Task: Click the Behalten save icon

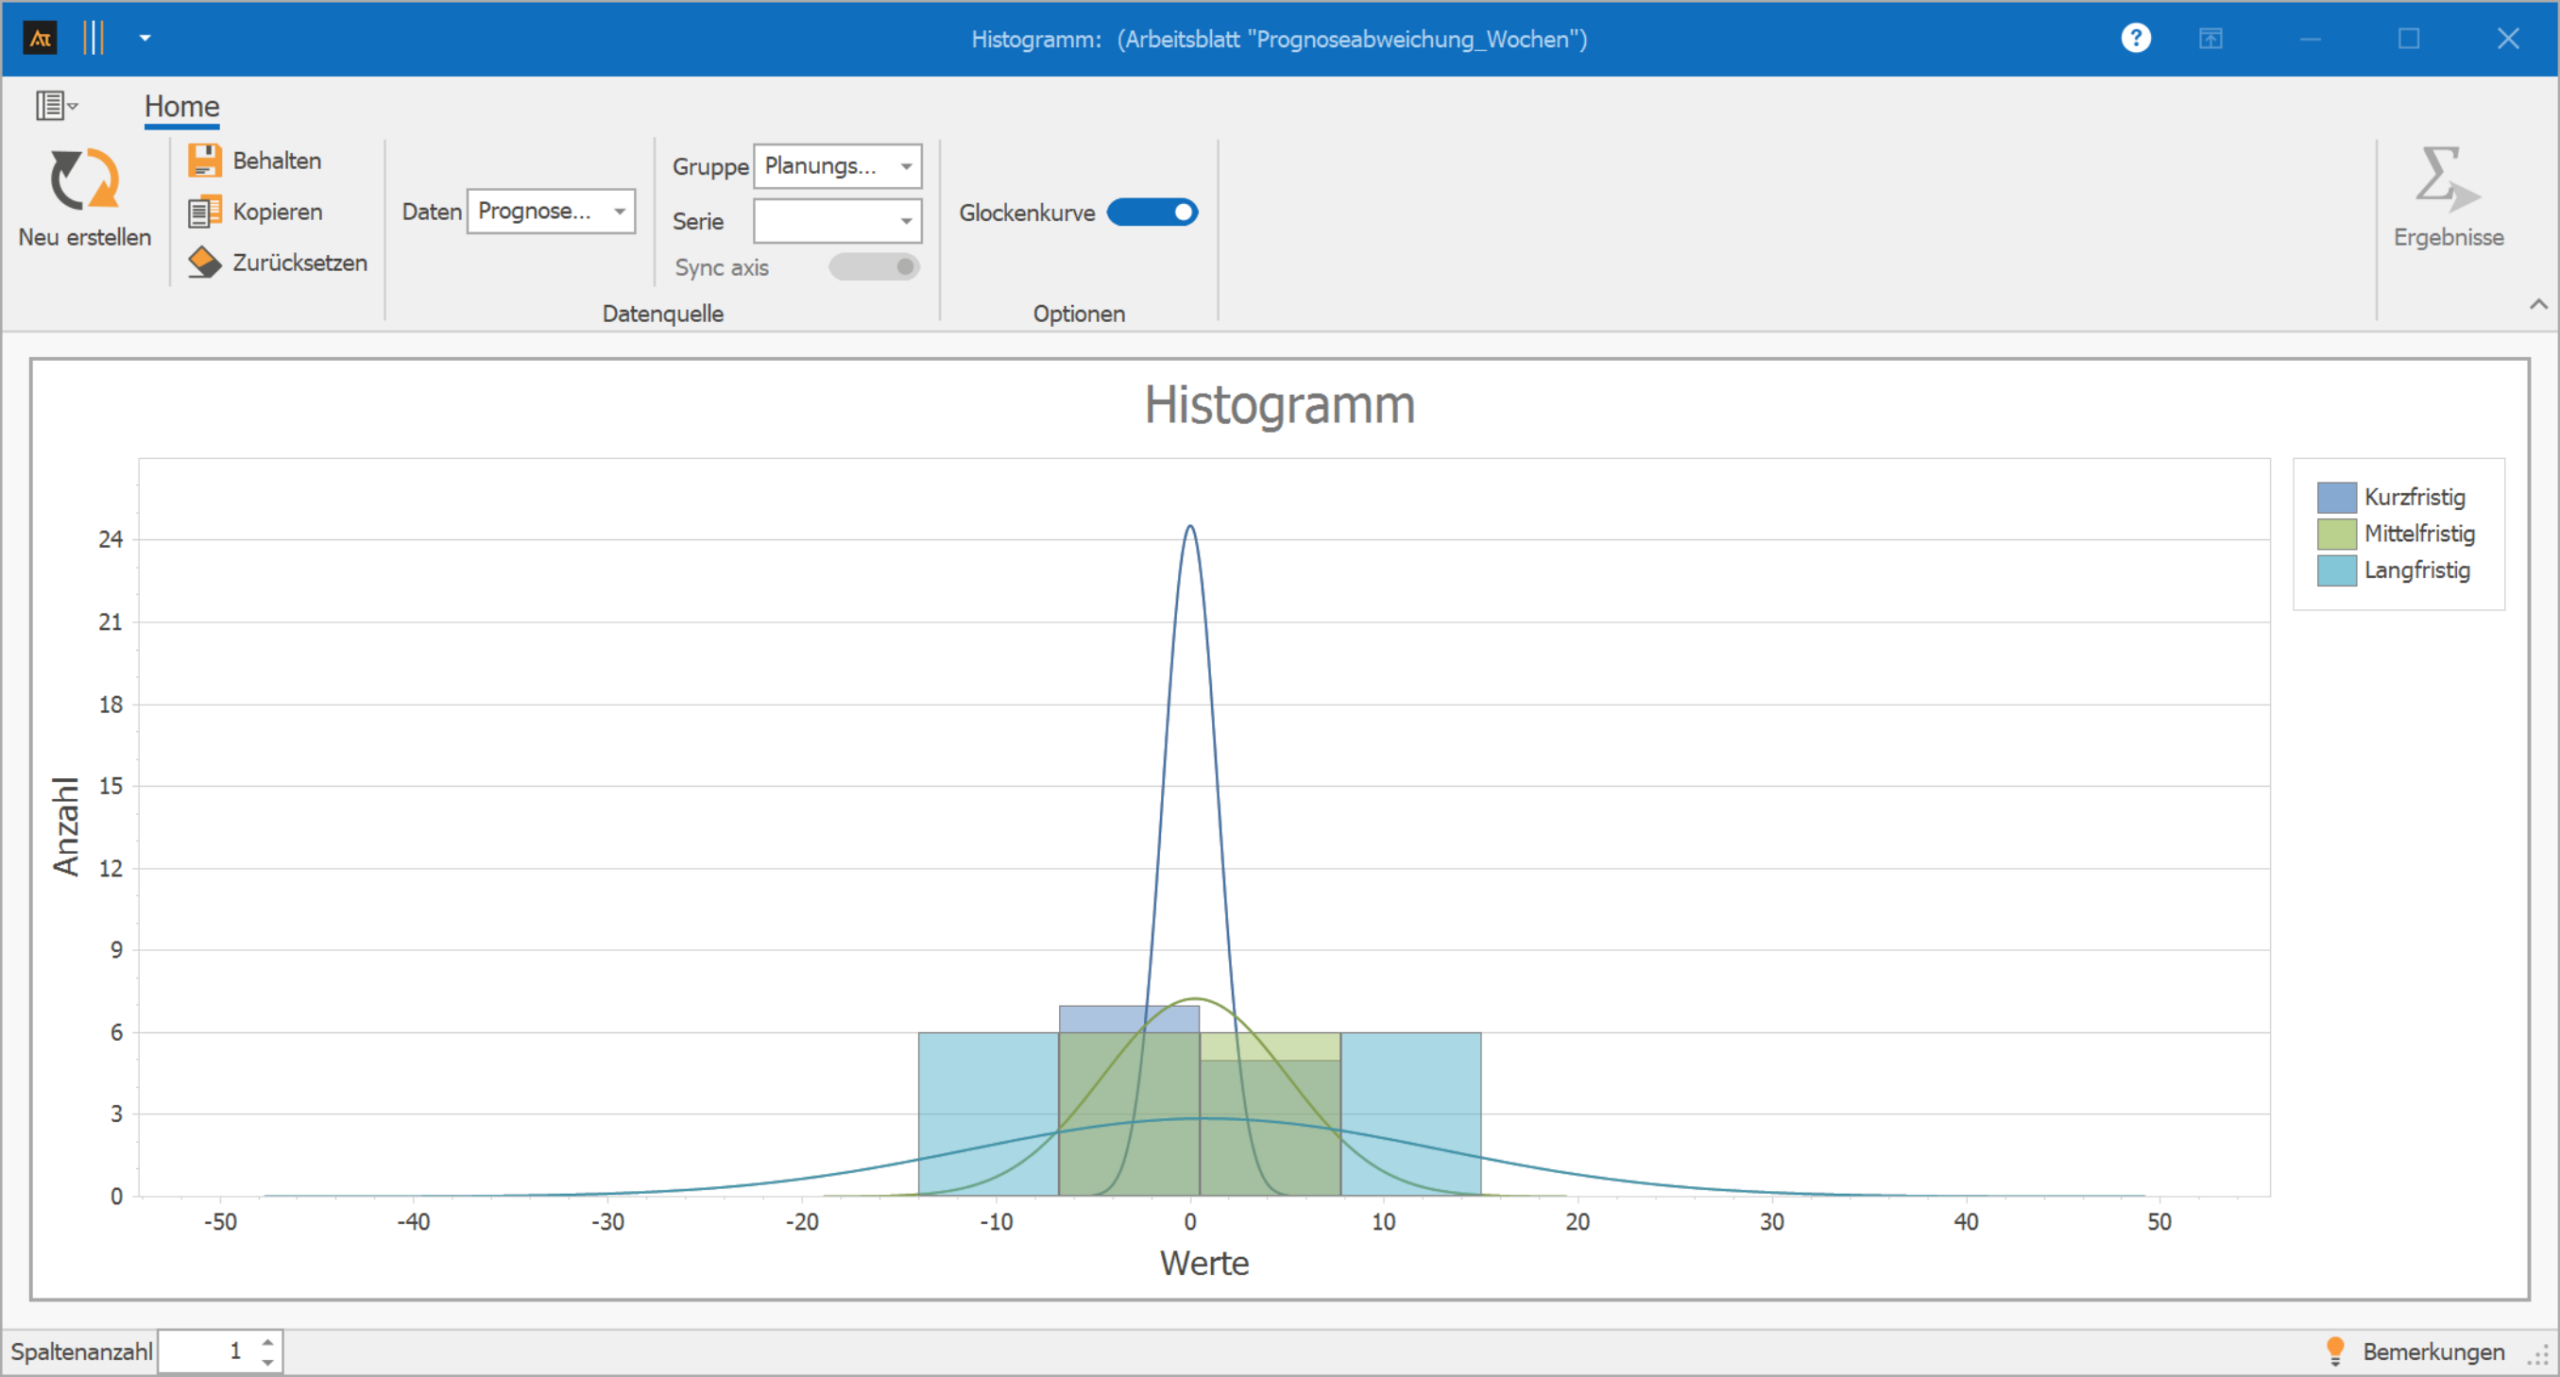Action: pos(204,160)
